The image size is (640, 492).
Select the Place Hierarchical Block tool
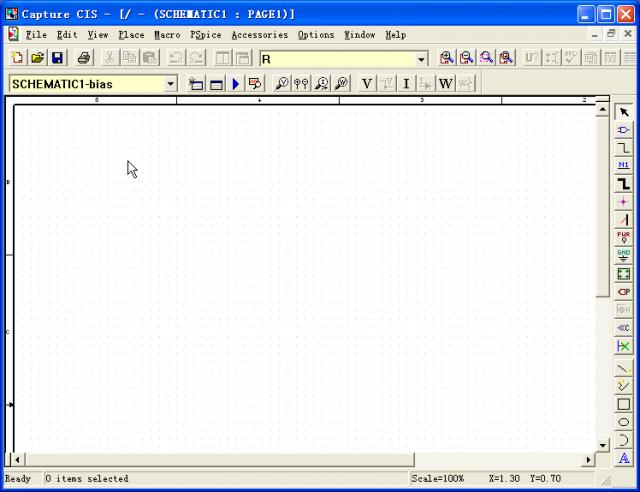[624, 274]
